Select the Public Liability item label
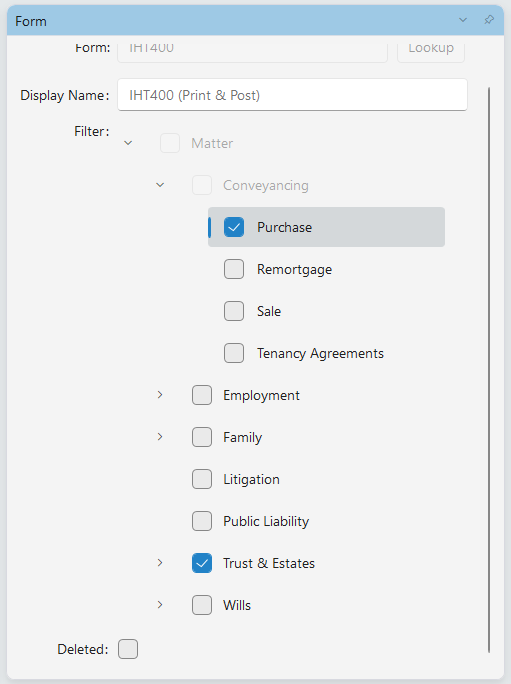The width and height of the screenshot is (511, 684). pyautogui.click(x=266, y=521)
